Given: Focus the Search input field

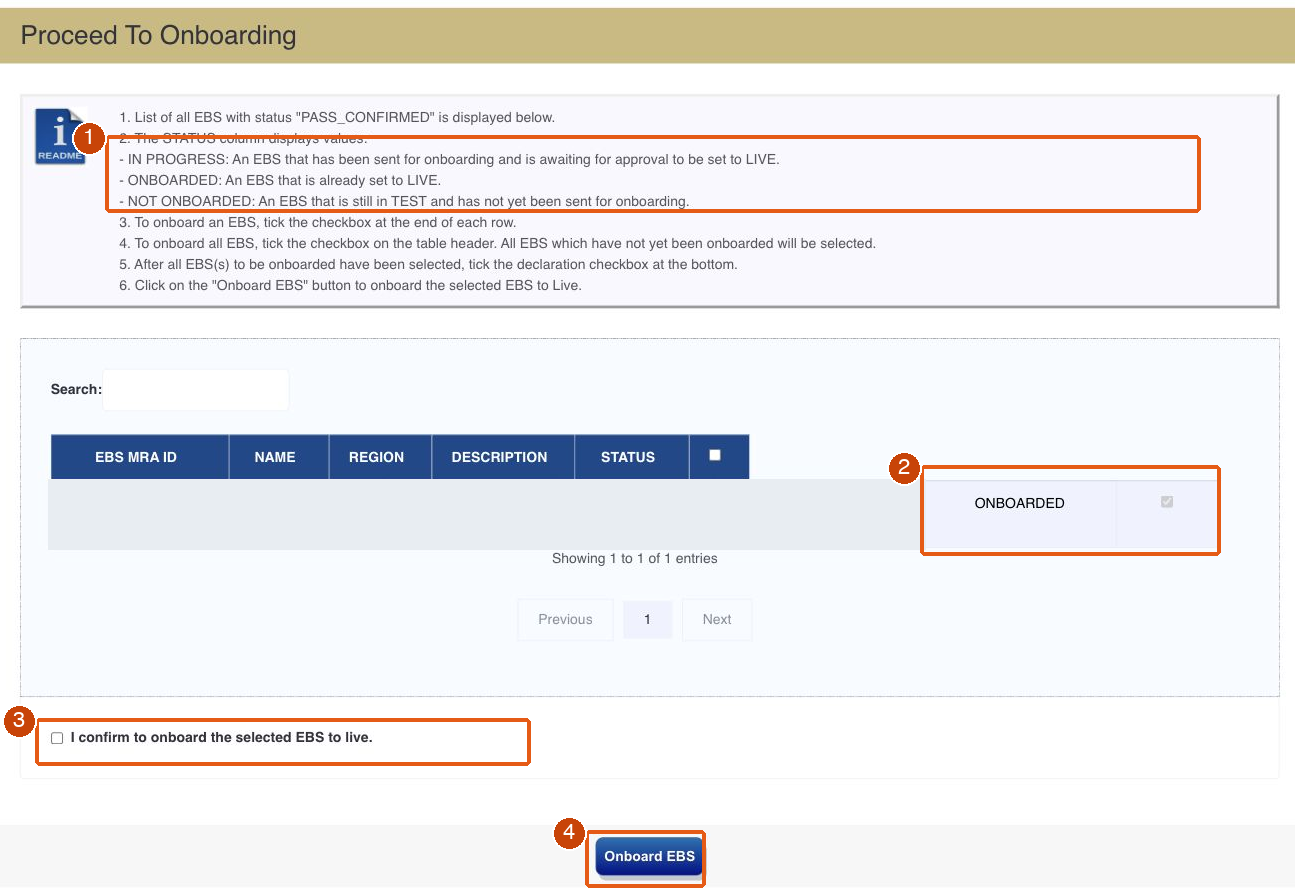Looking at the screenshot, I should pos(196,389).
